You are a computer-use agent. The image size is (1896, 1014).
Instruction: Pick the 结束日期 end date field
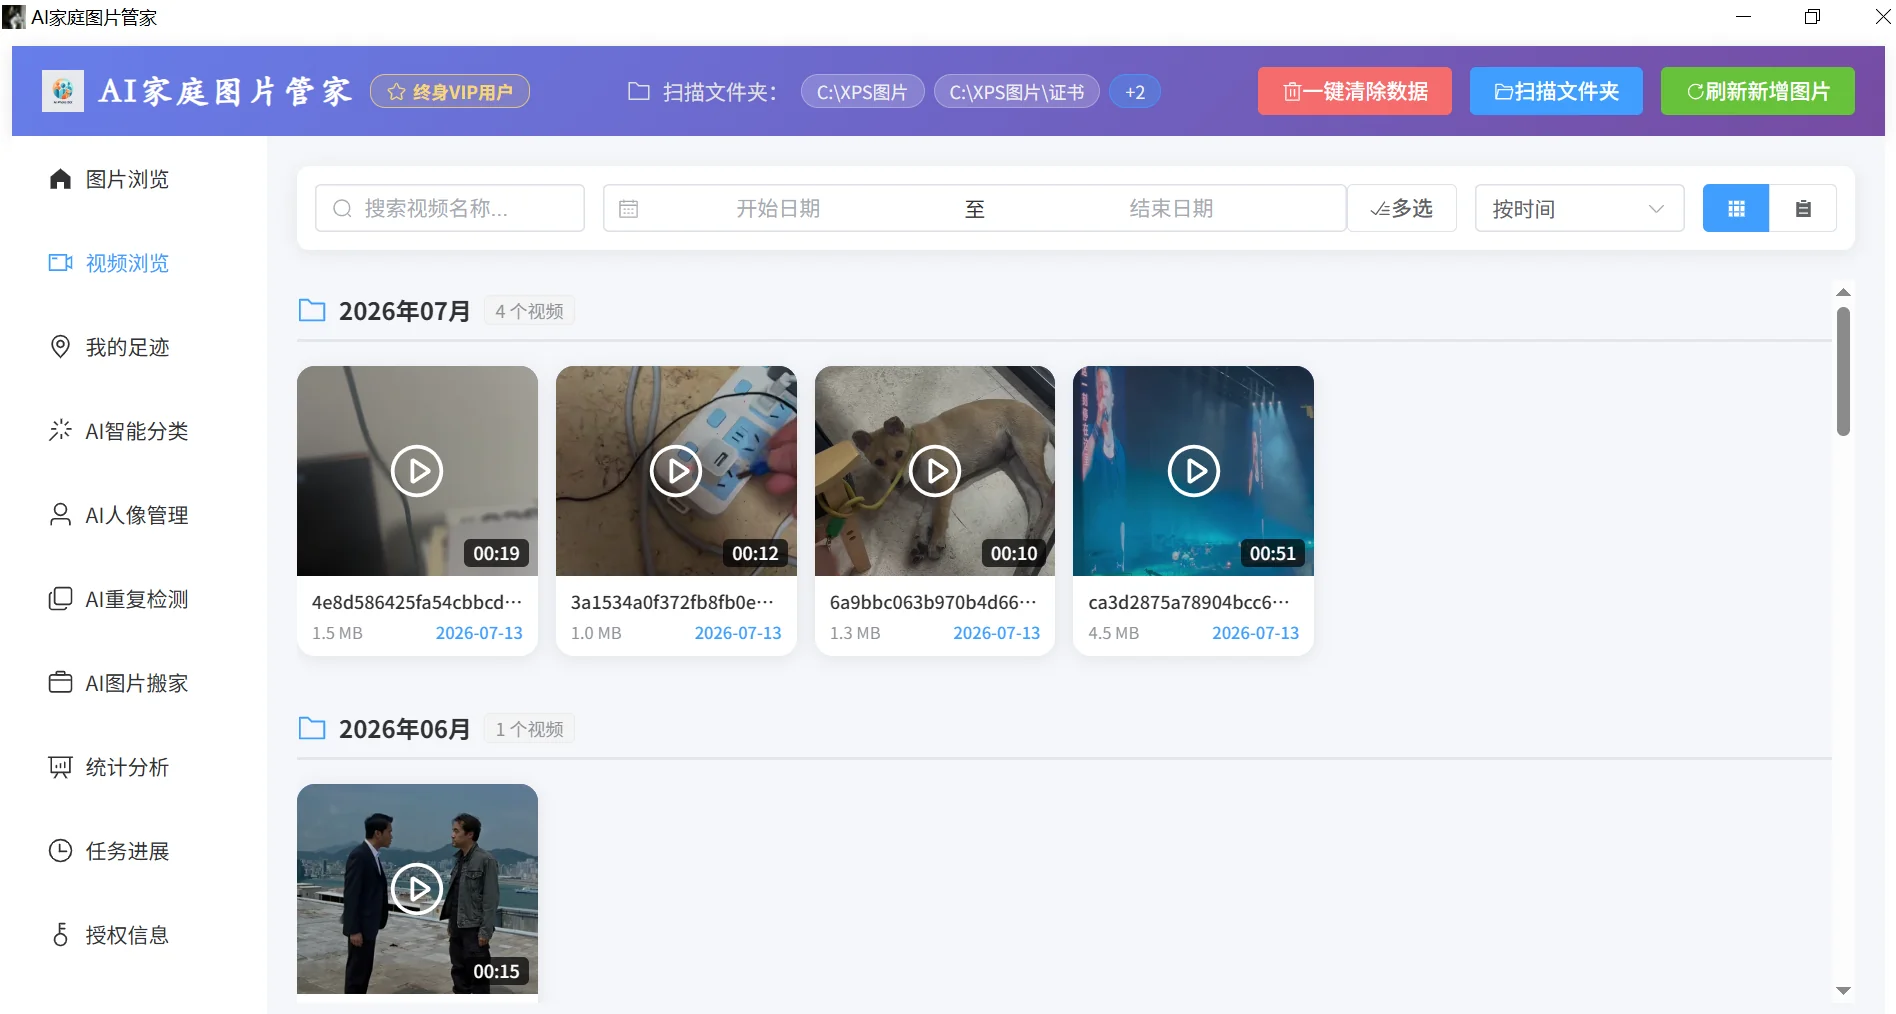click(1171, 208)
